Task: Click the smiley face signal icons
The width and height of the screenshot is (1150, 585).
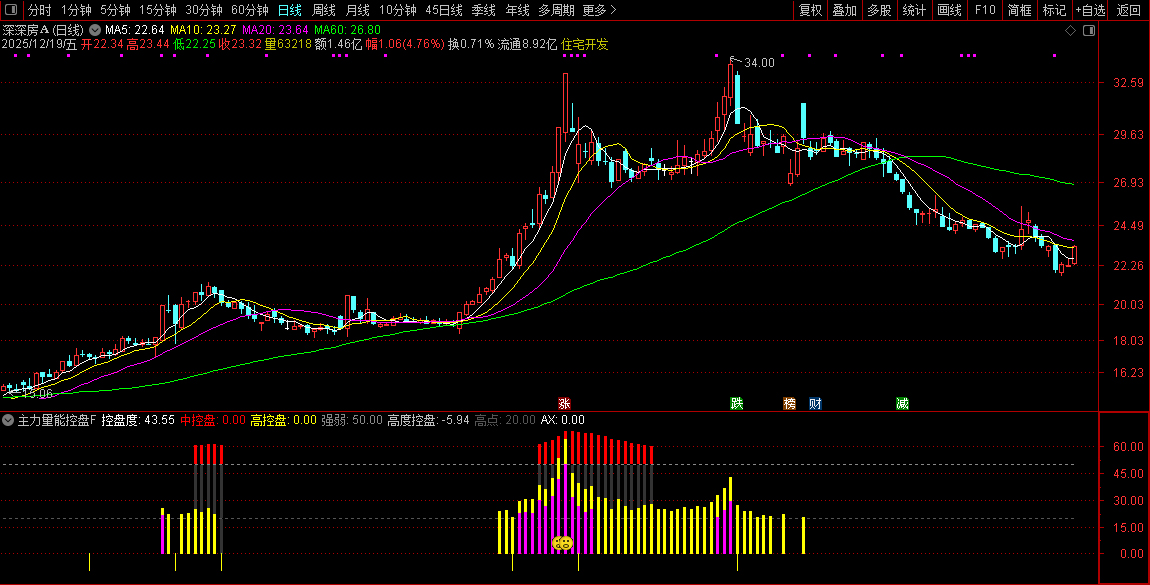Action: click(563, 543)
